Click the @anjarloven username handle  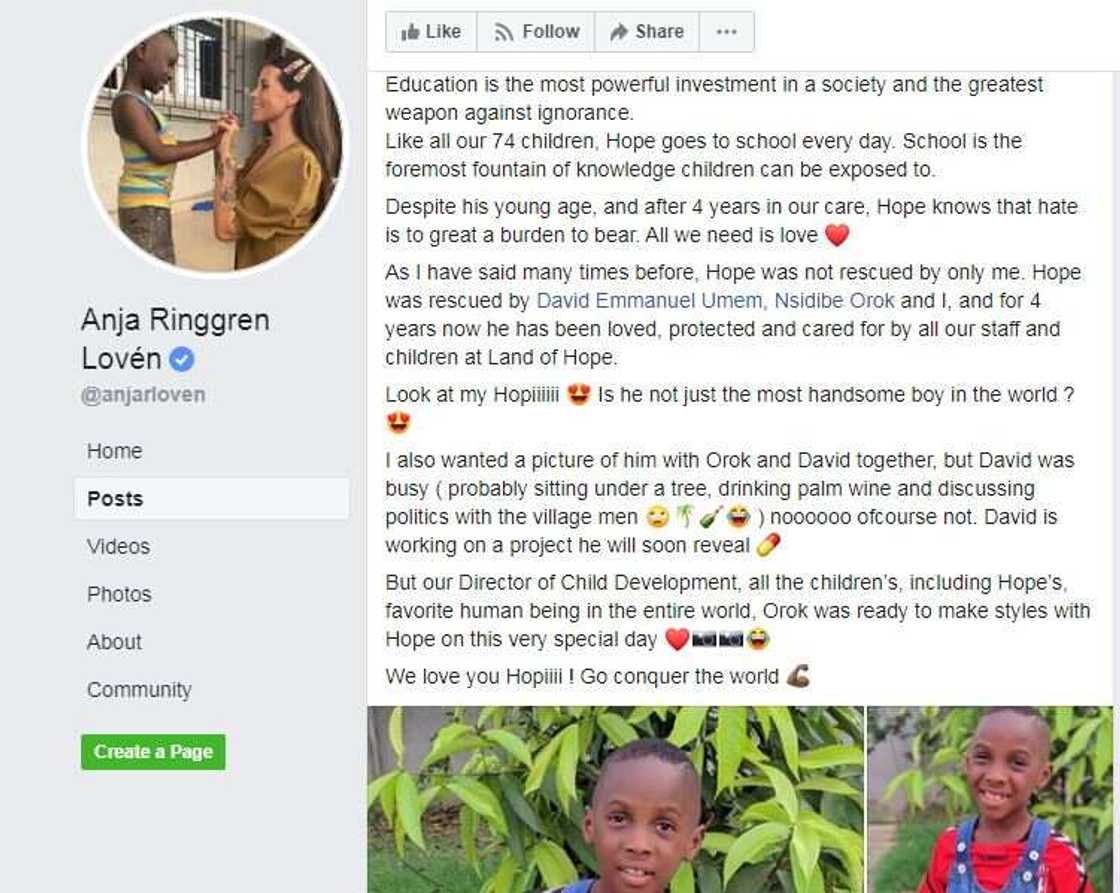pyautogui.click(x=143, y=395)
